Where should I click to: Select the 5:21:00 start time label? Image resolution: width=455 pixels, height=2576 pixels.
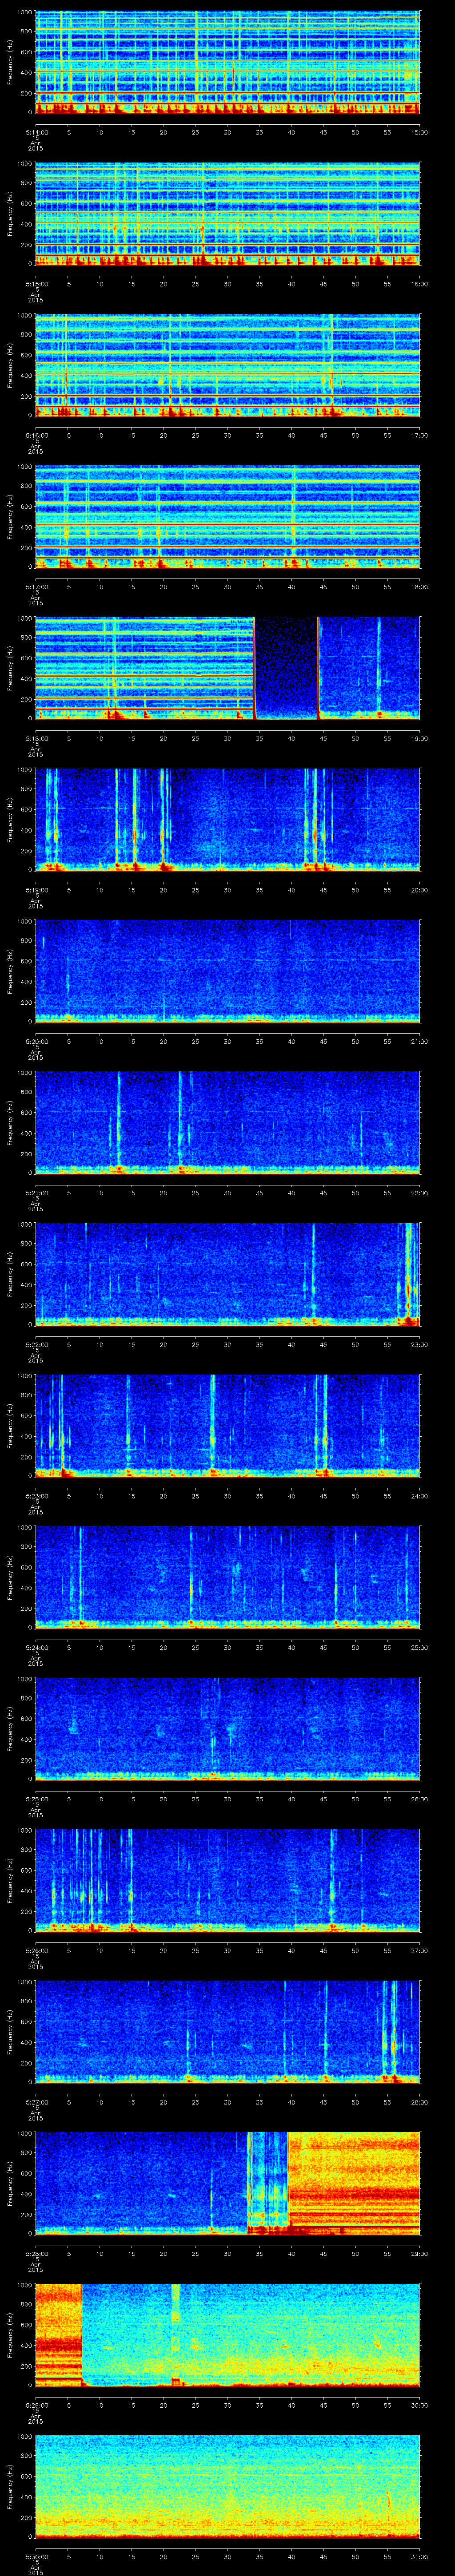[x=35, y=1193]
